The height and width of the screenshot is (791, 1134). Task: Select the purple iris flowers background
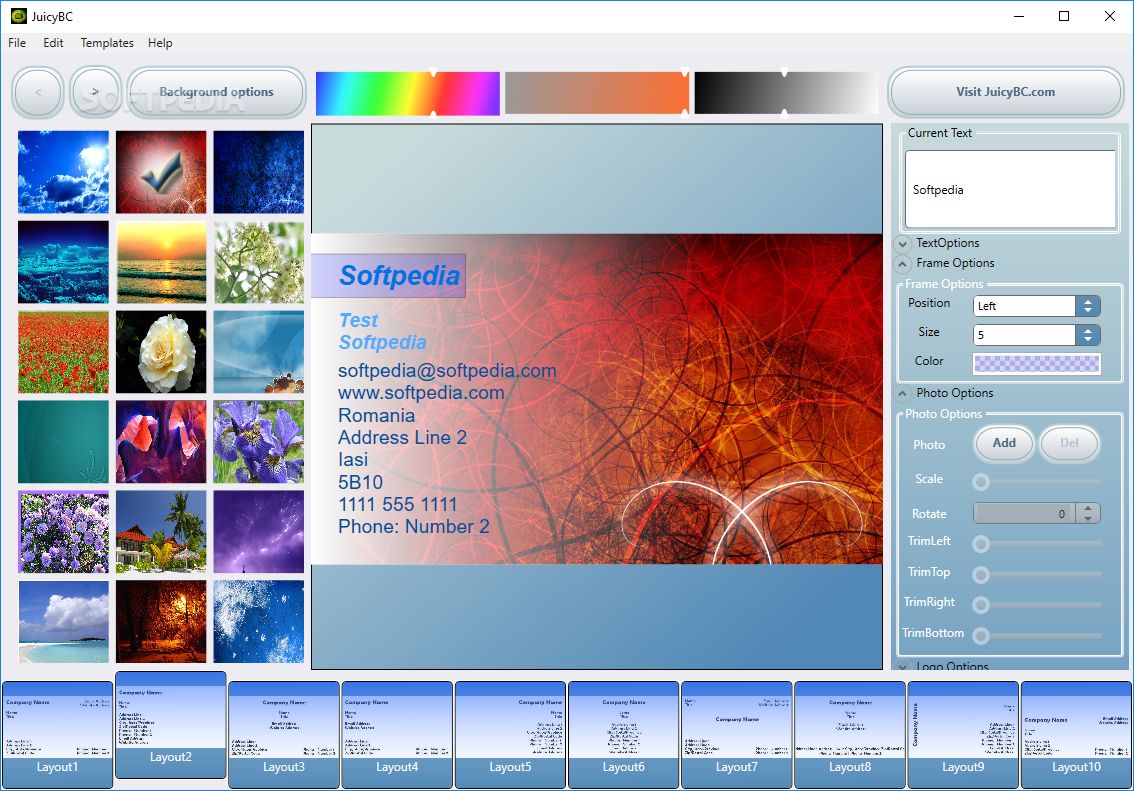pos(259,442)
